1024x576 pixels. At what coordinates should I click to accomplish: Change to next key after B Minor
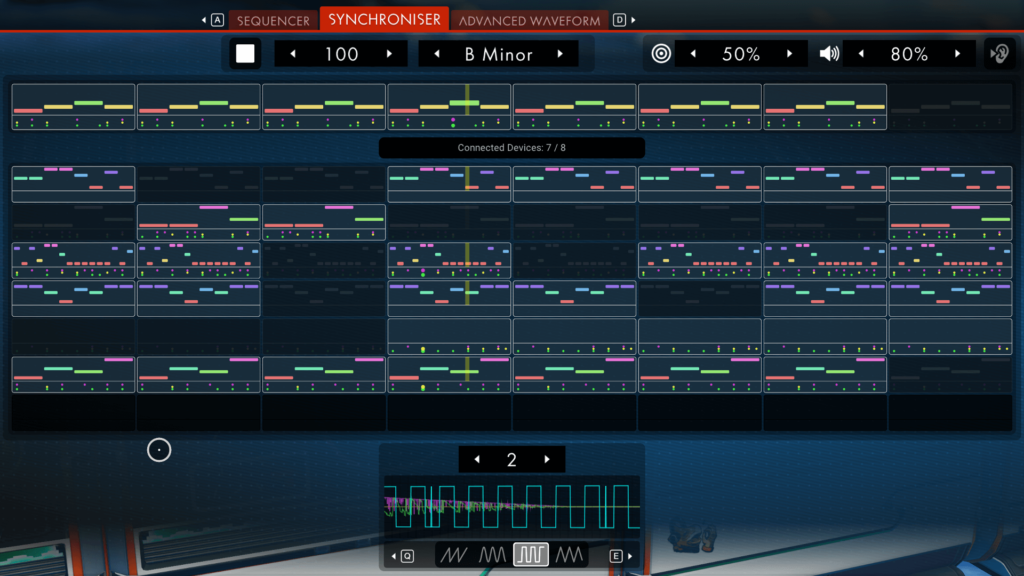(x=560, y=54)
